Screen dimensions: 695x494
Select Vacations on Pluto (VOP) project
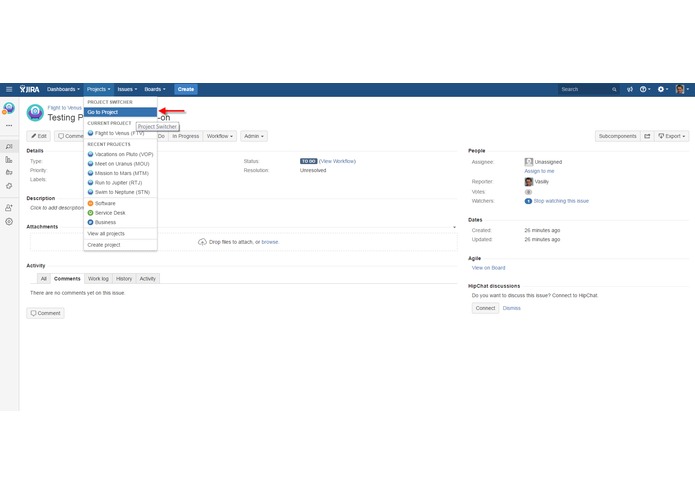(x=121, y=154)
